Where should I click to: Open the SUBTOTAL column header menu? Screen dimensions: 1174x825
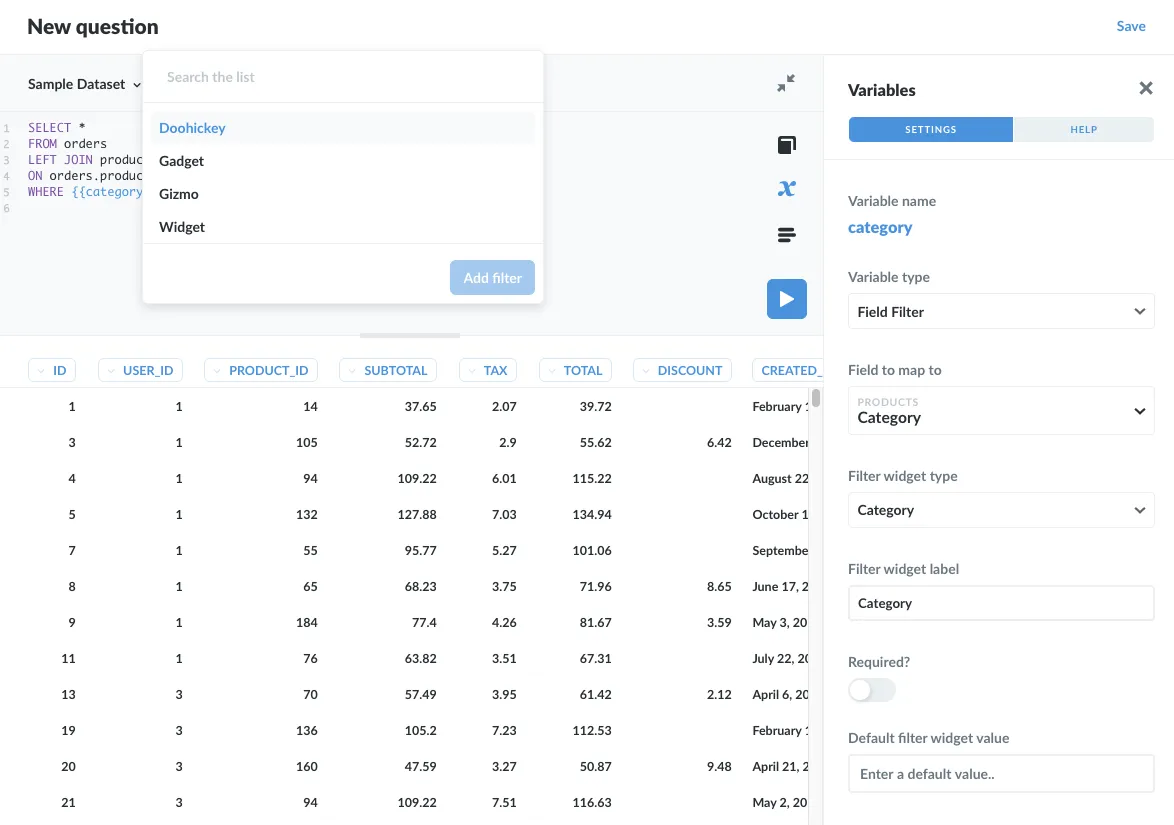coord(388,371)
